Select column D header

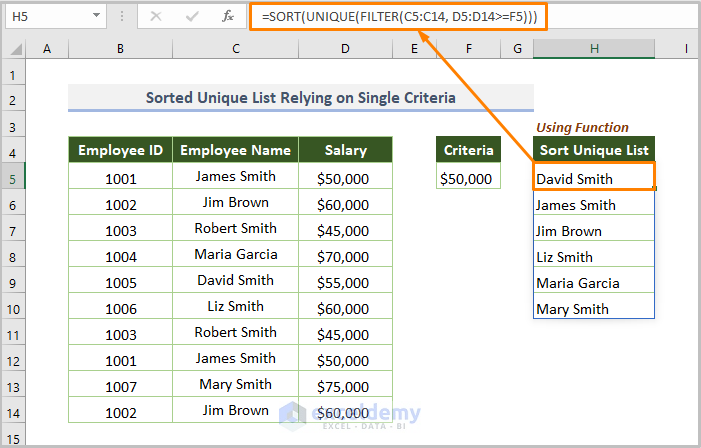pyautogui.click(x=345, y=48)
